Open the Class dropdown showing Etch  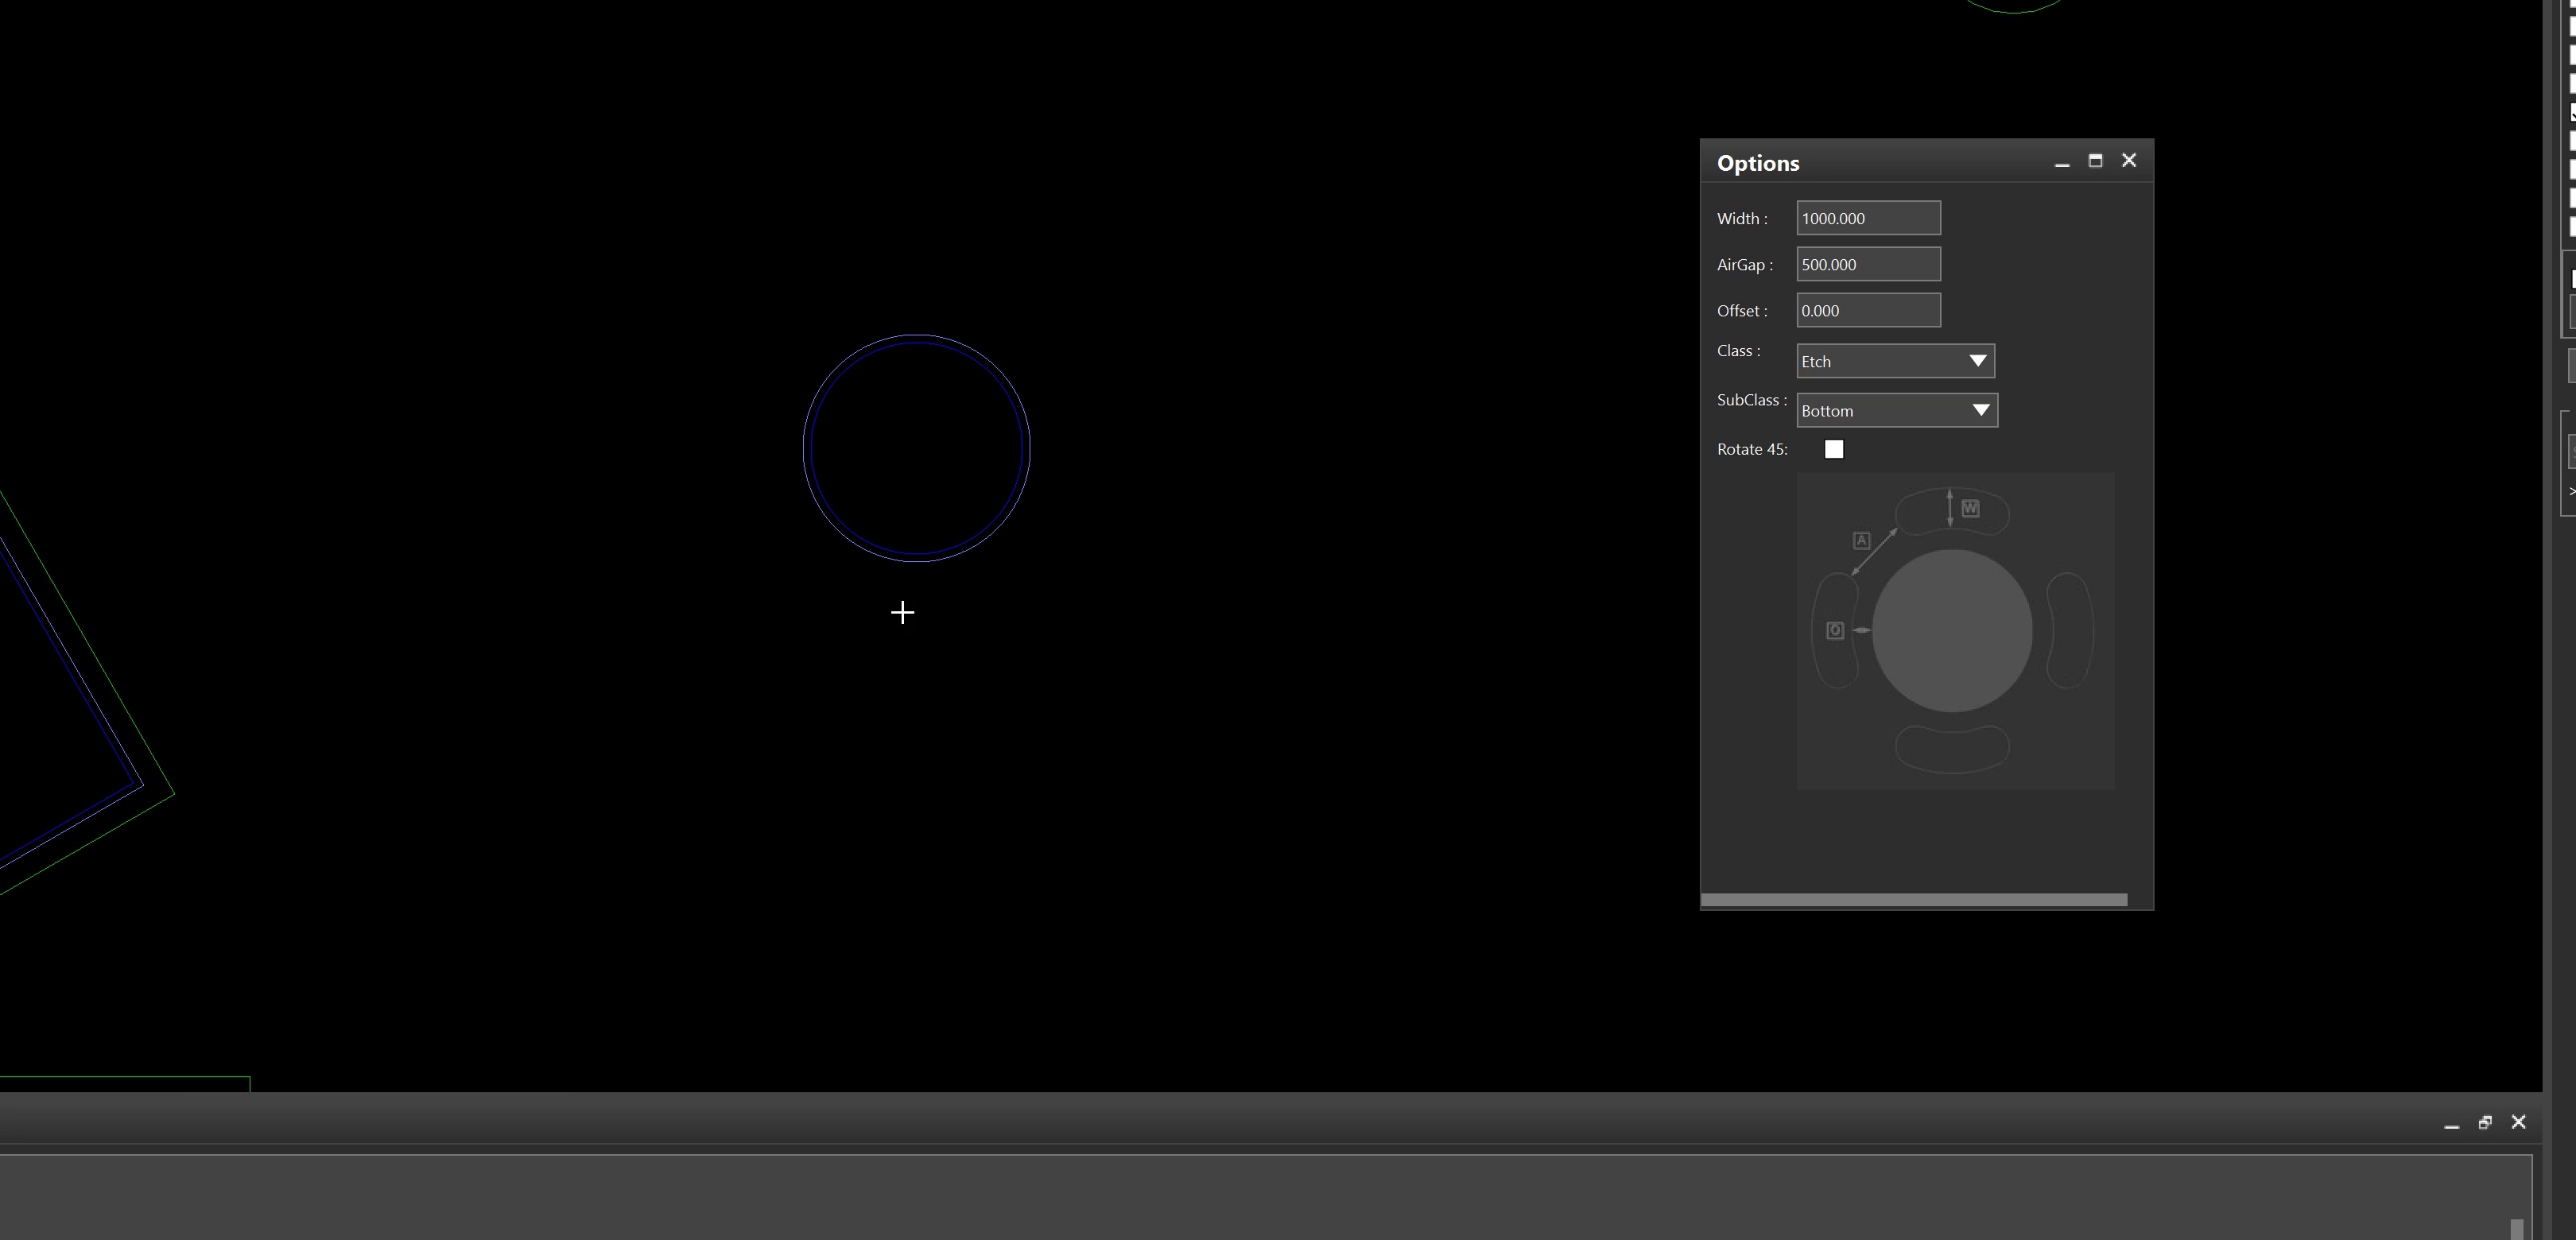coord(1895,361)
